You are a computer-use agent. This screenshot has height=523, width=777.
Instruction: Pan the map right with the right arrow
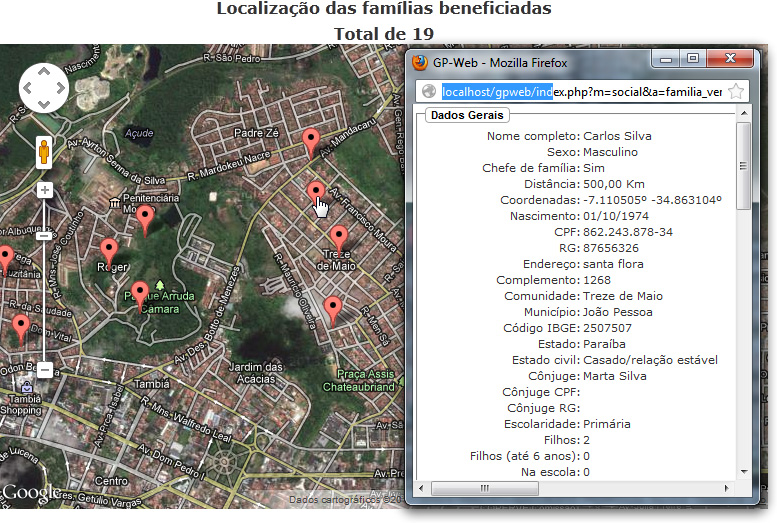point(61,88)
